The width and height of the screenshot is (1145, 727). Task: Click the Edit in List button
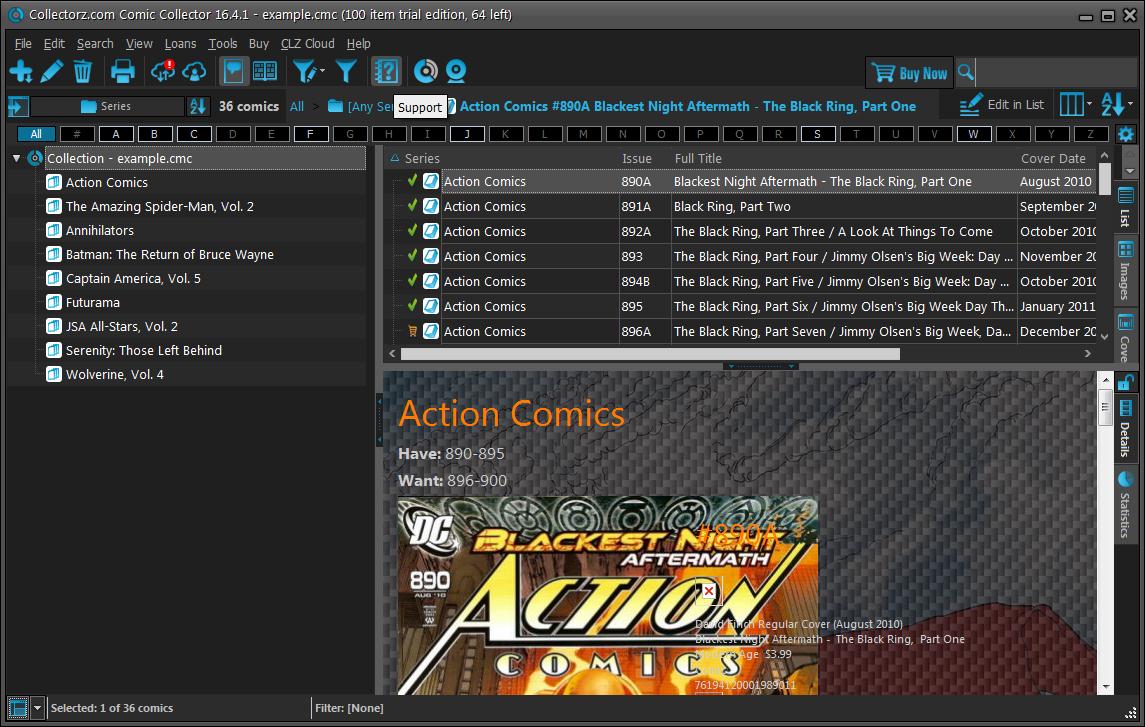coord(1003,105)
